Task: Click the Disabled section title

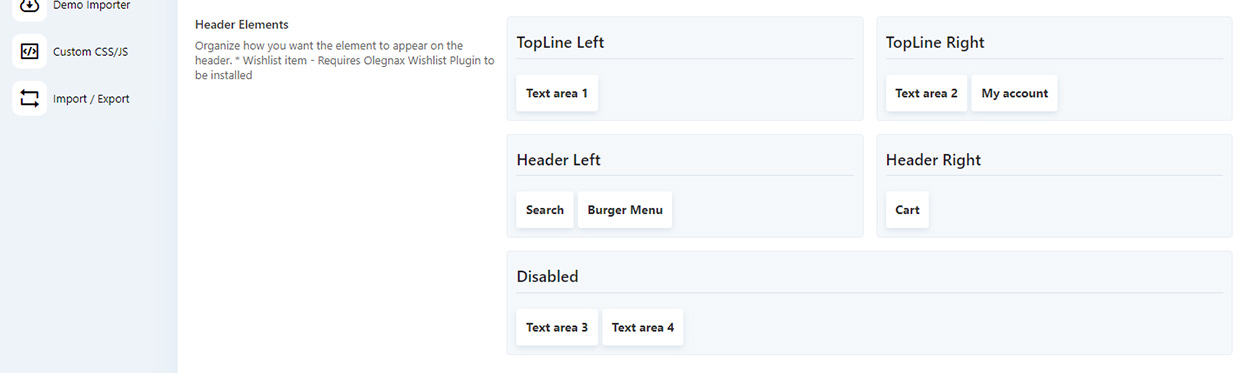Action: pyautogui.click(x=547, y=277)
